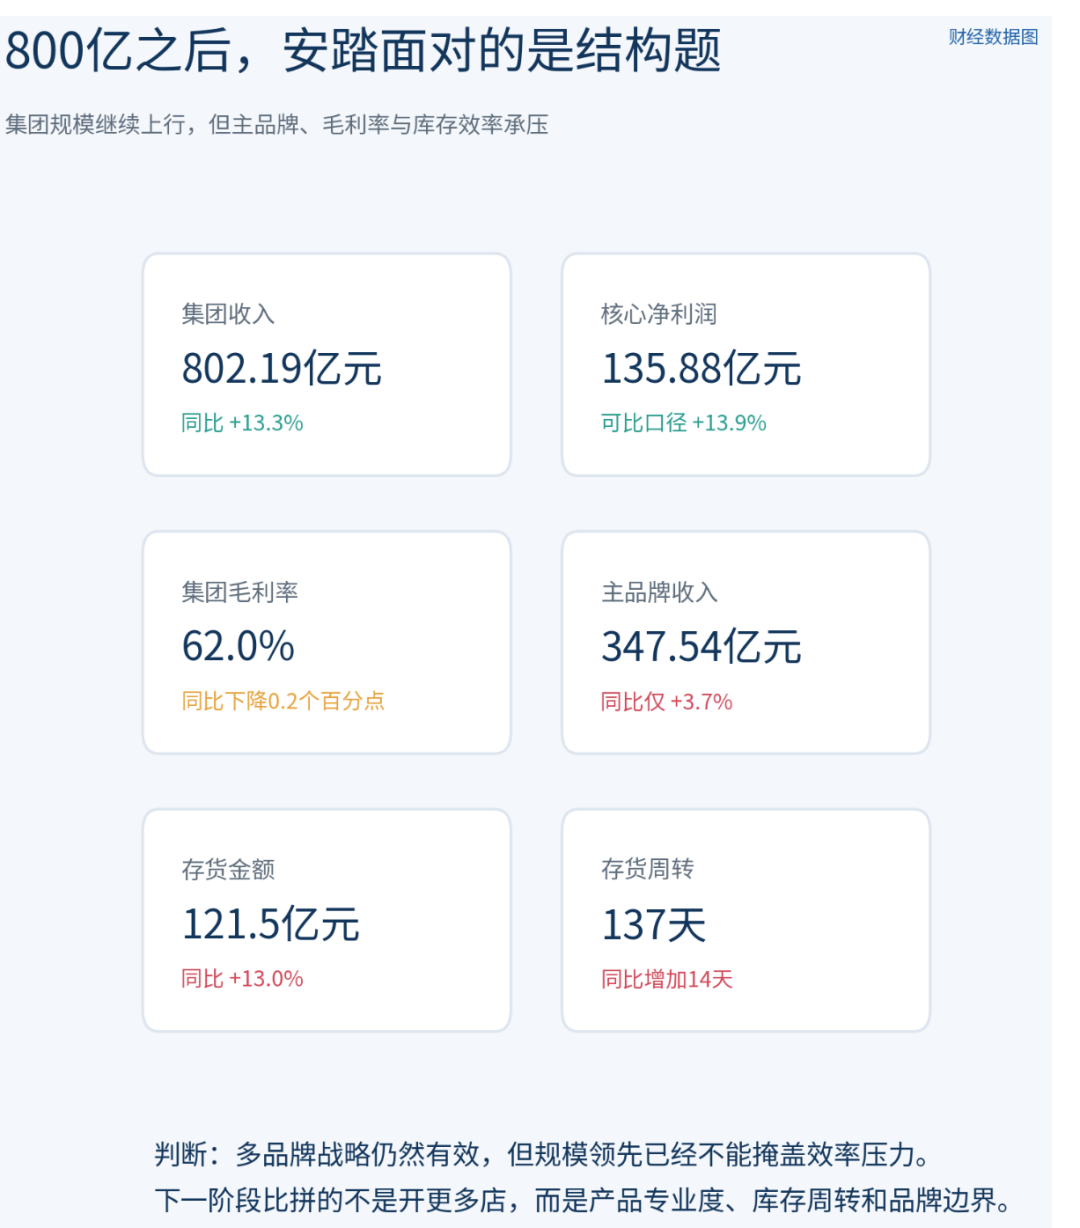The height and width of the screenshot is (1228, 1080).
Task: Click the 核心净利润 card label
Action: click(659, 314)
